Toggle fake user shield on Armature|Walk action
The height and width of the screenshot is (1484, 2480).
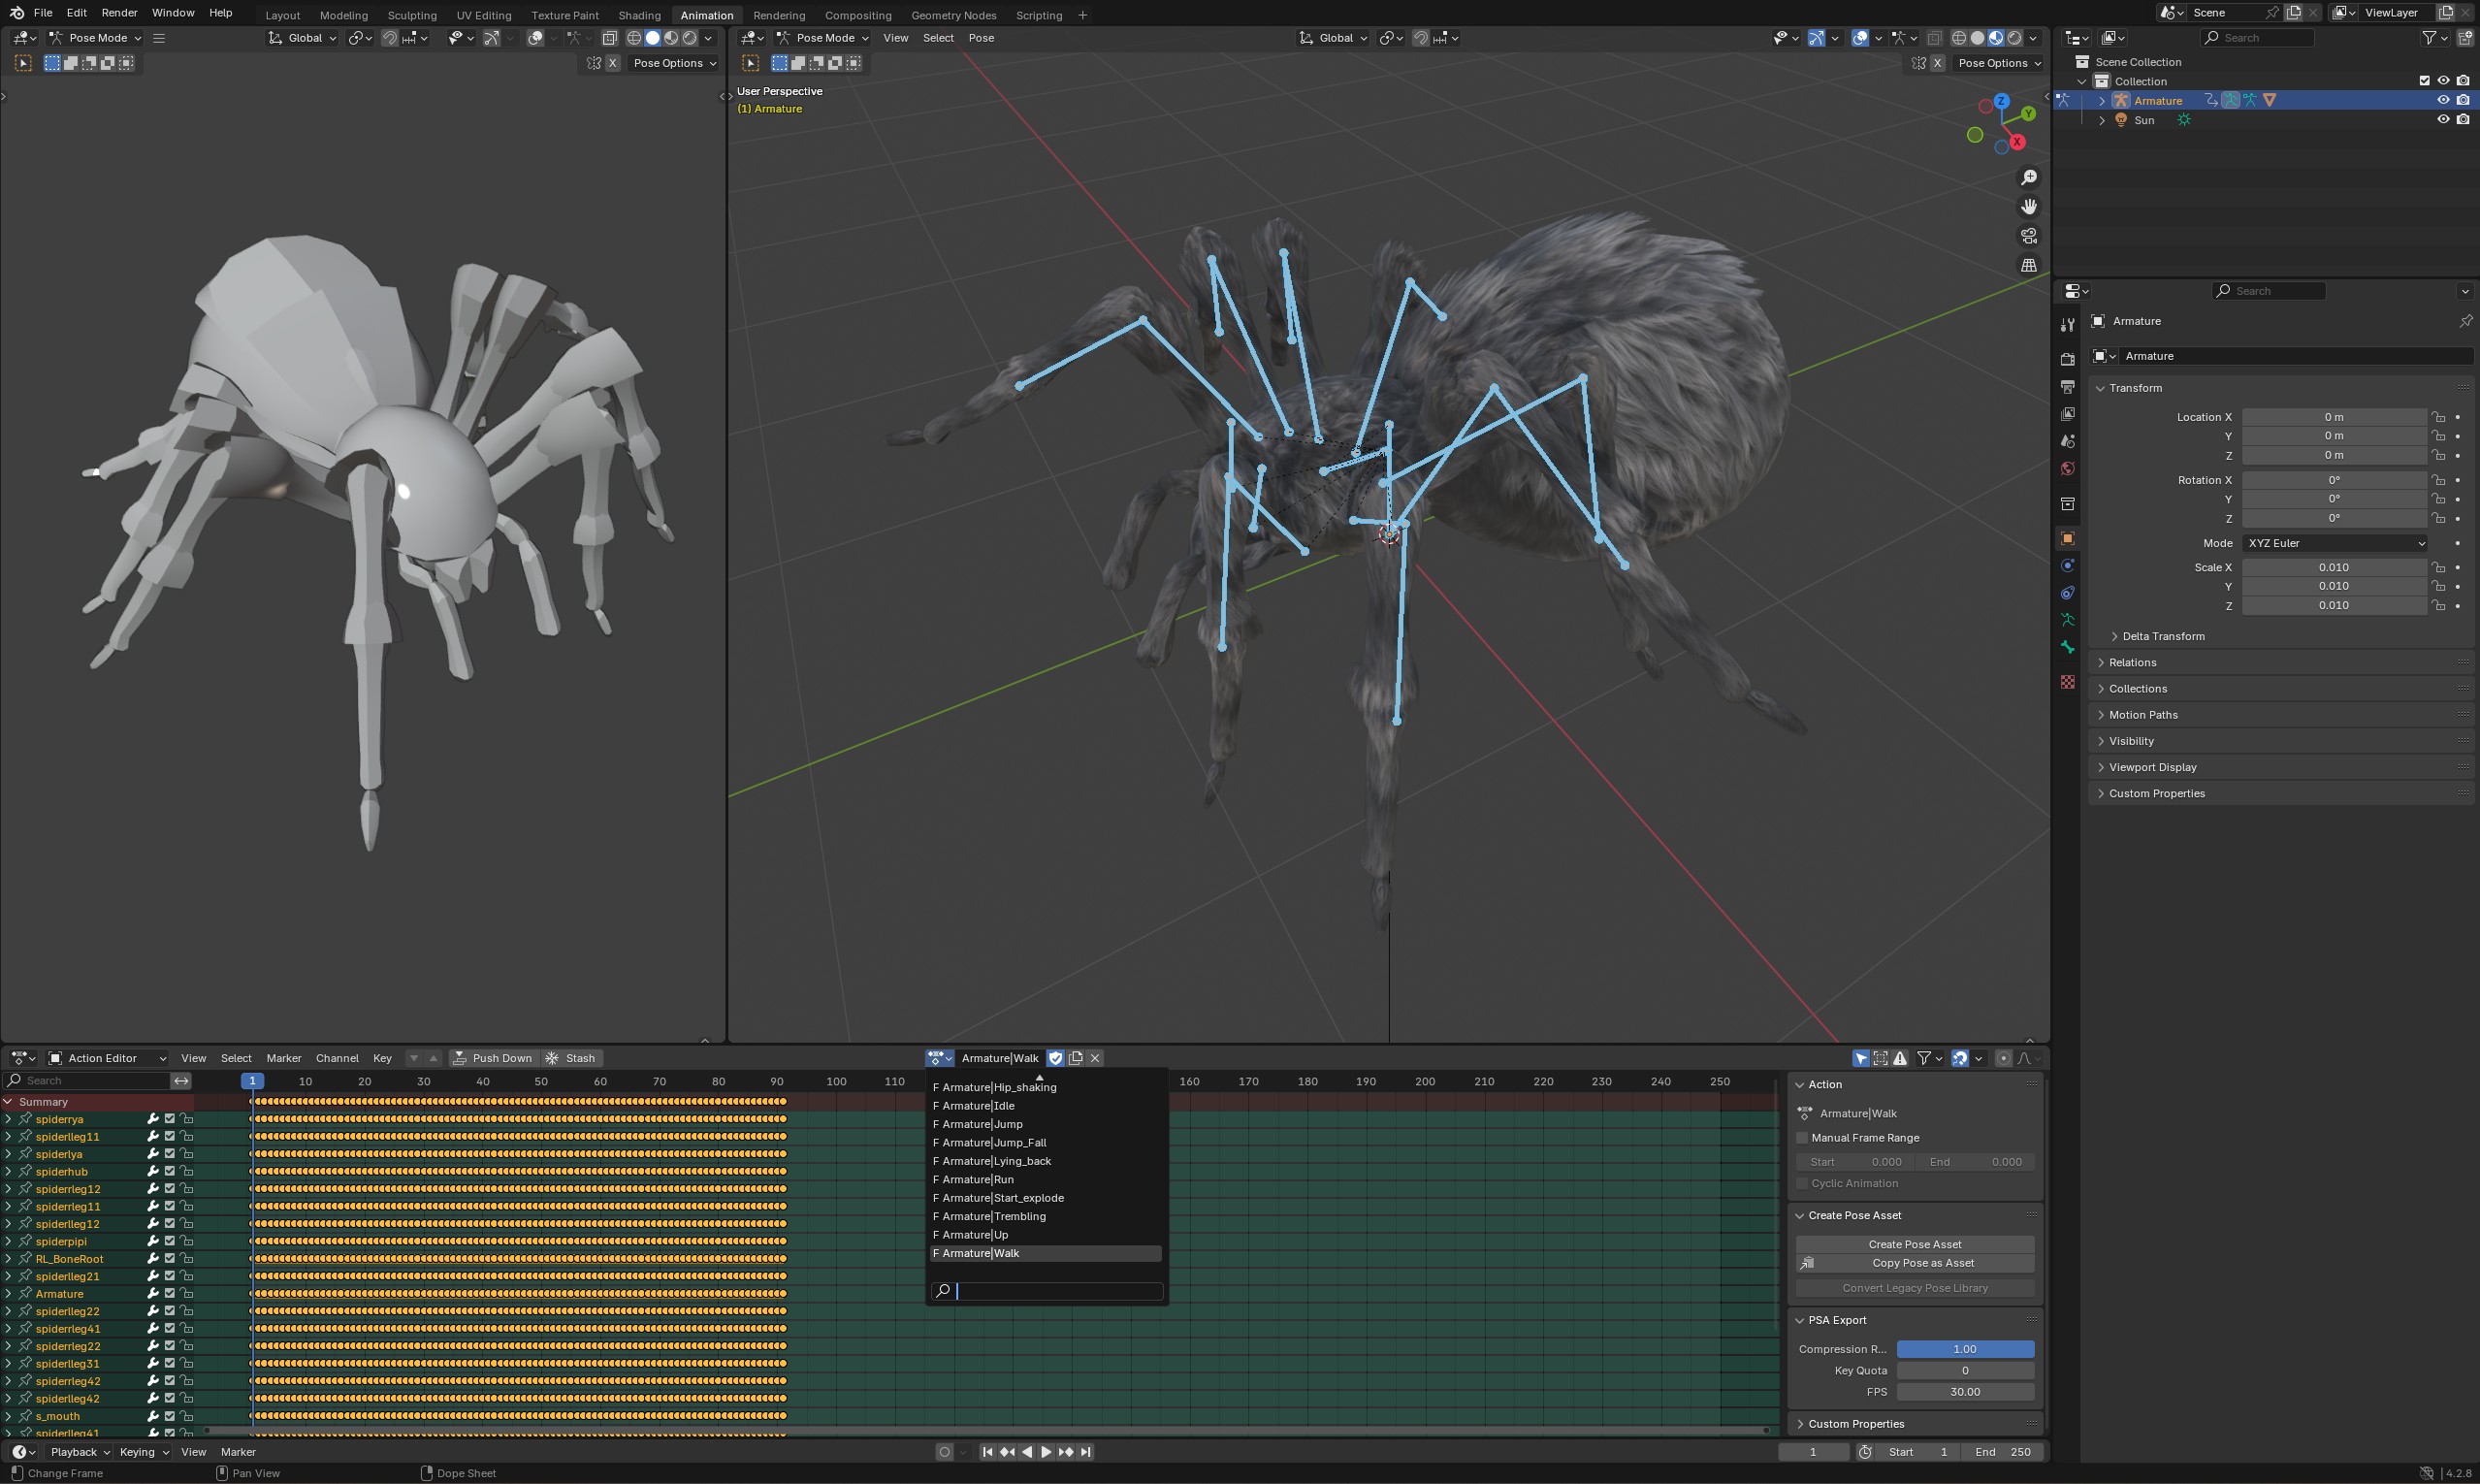1055,1058
